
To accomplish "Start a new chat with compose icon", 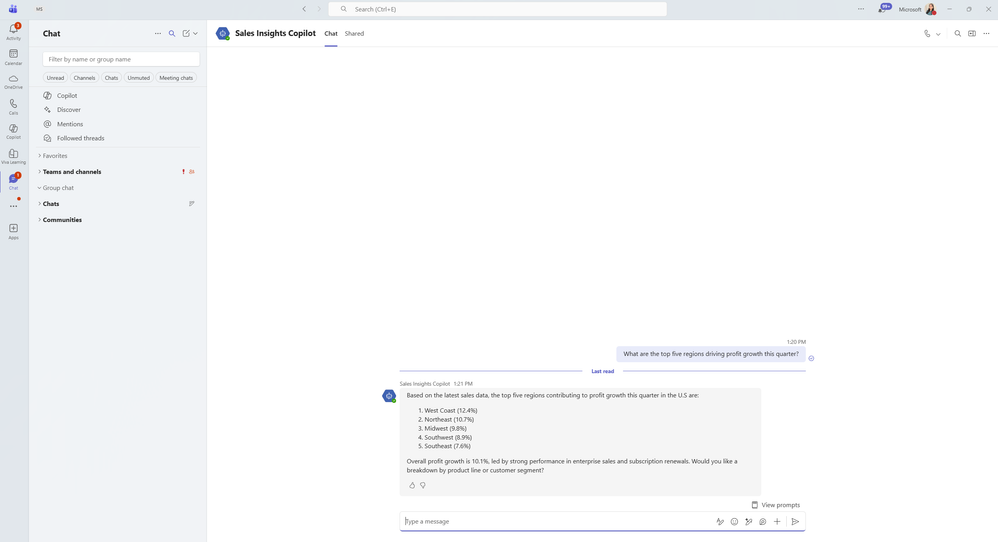I will click(186, 34).
